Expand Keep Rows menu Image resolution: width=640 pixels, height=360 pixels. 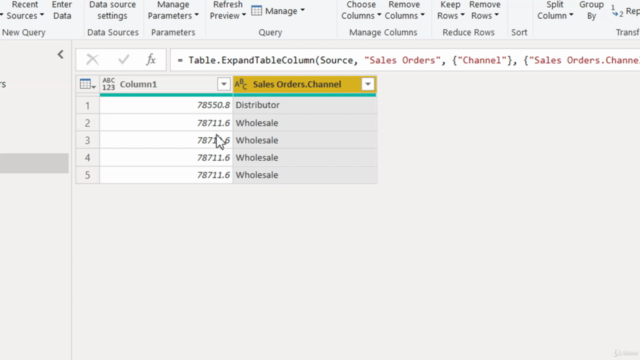451,11
